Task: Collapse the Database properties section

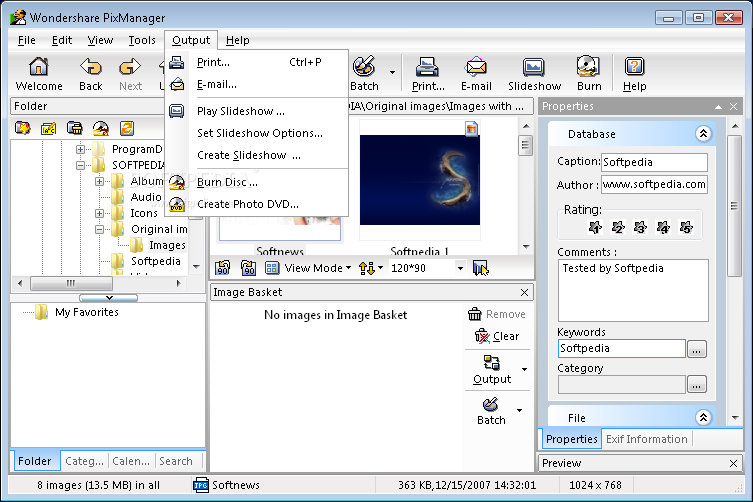Action: pyautogui.click(x=703, y=134)
